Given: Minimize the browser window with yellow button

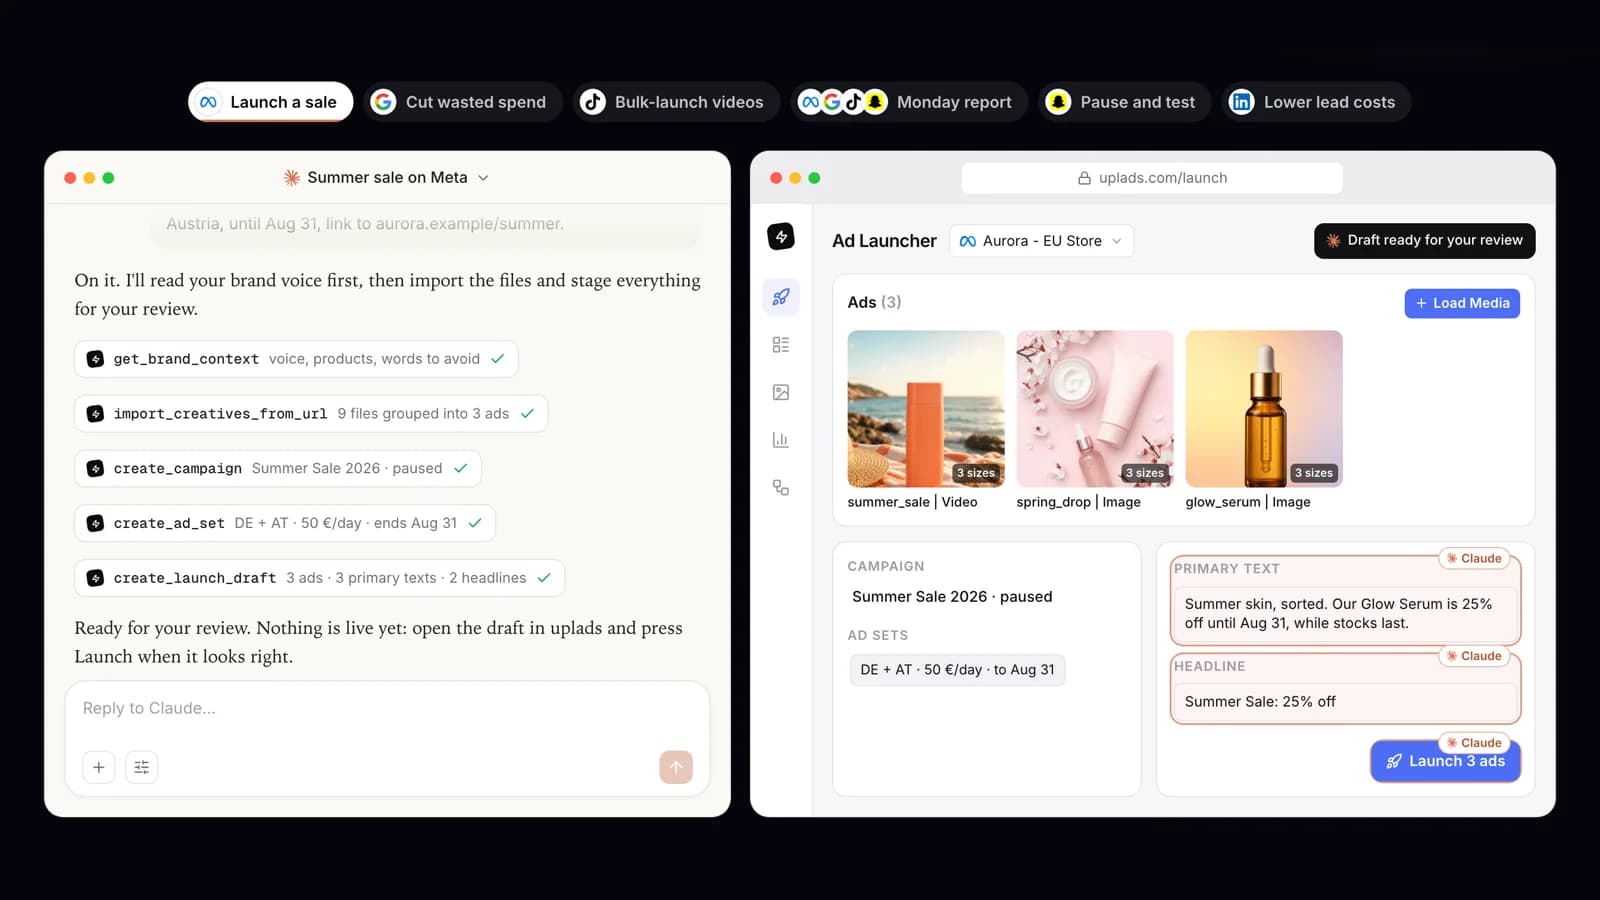Looking at the screenshot, I should 795,178.
